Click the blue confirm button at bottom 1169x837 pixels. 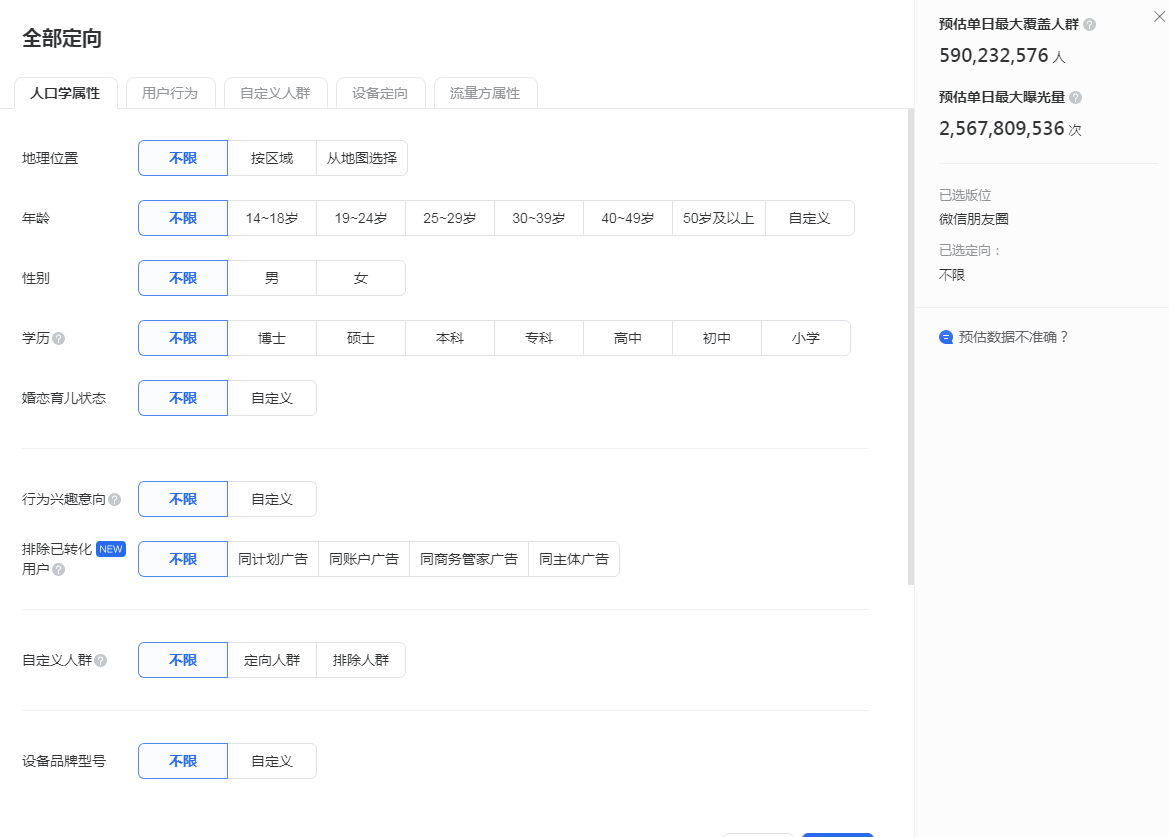click(837, 832)
